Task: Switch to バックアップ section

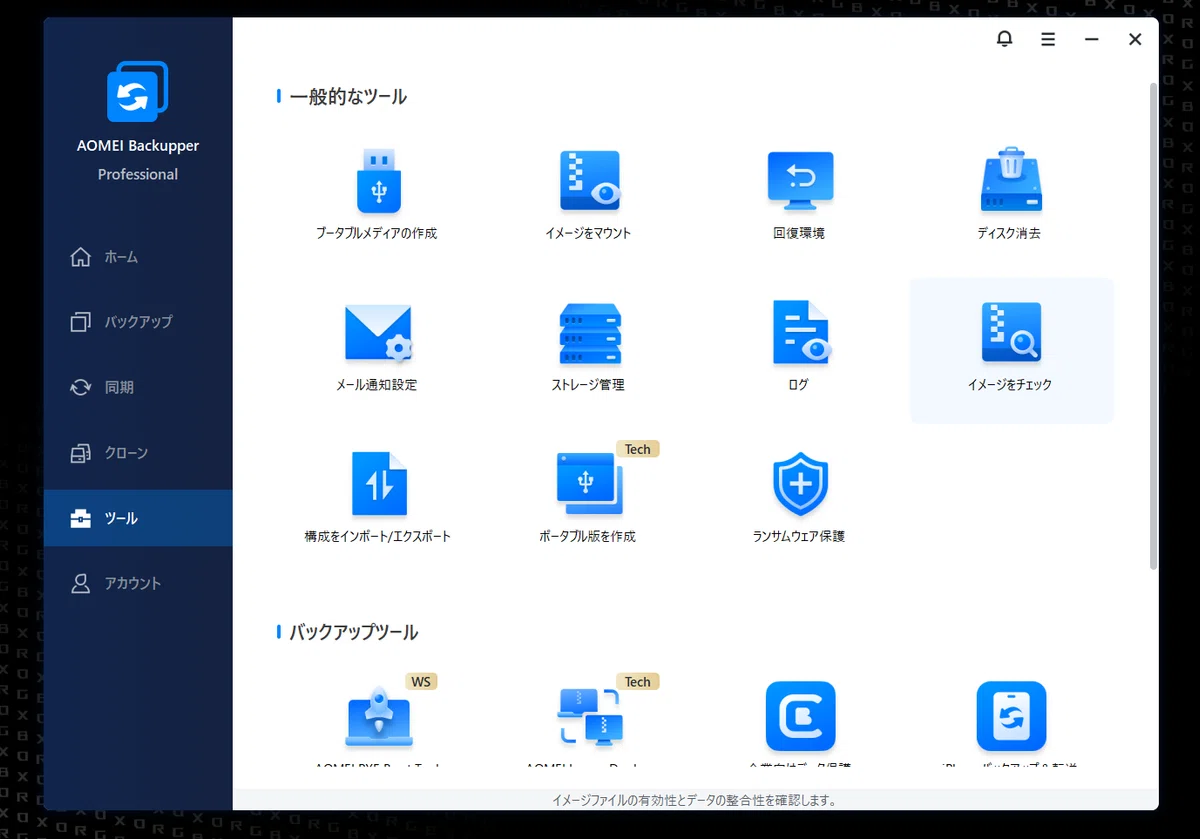Action: point(138,322)
